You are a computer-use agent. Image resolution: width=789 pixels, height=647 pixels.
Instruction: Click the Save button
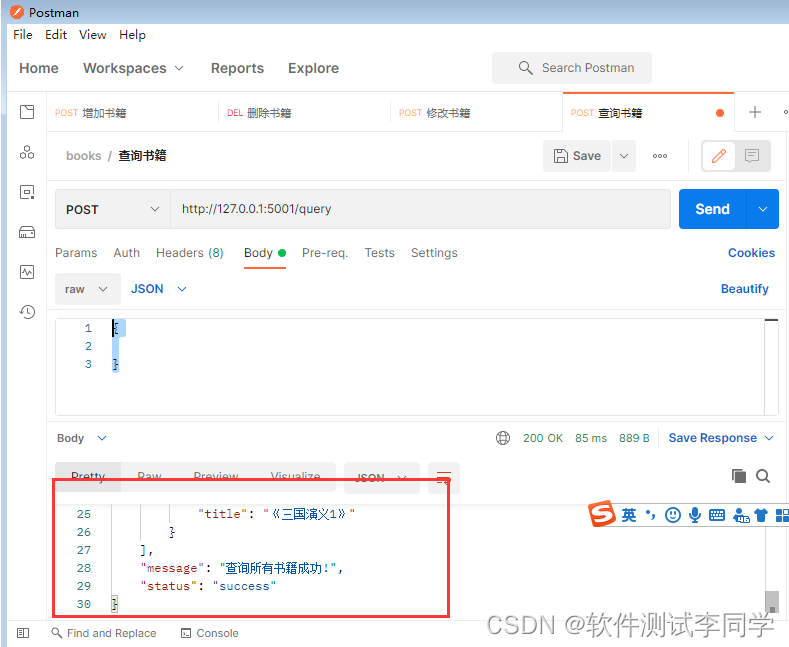(577, 156)
